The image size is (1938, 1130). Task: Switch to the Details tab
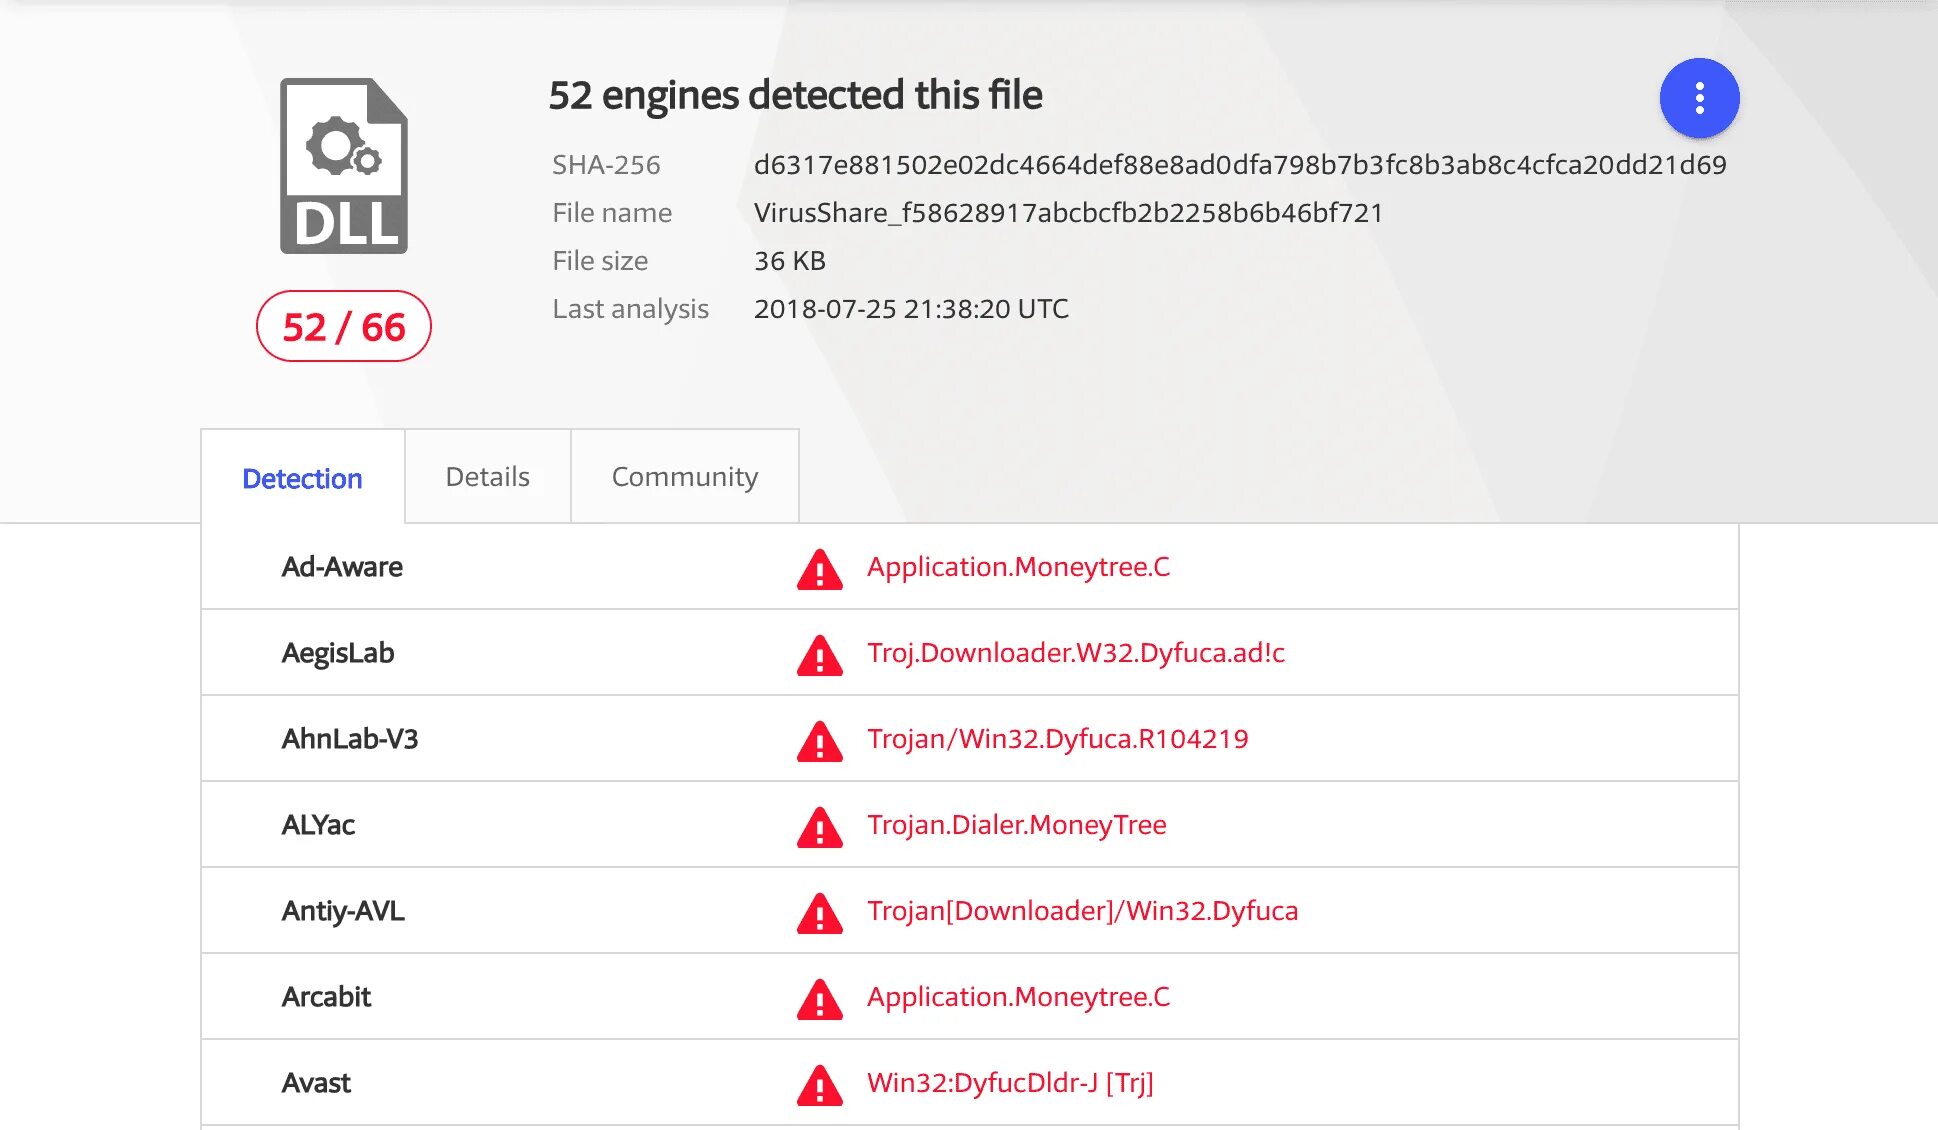pyautogui.click(x=487, y=477)
